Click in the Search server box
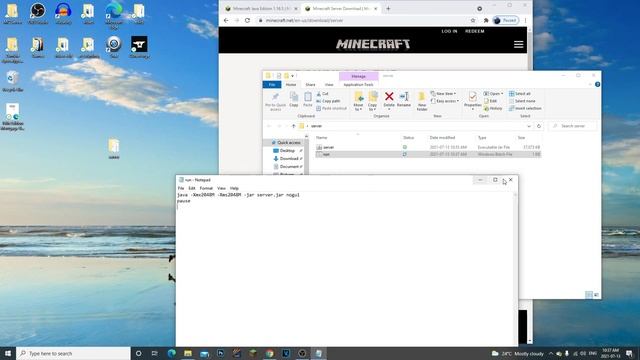The width and height of the screenshot is (640, 360). point(573,126)
